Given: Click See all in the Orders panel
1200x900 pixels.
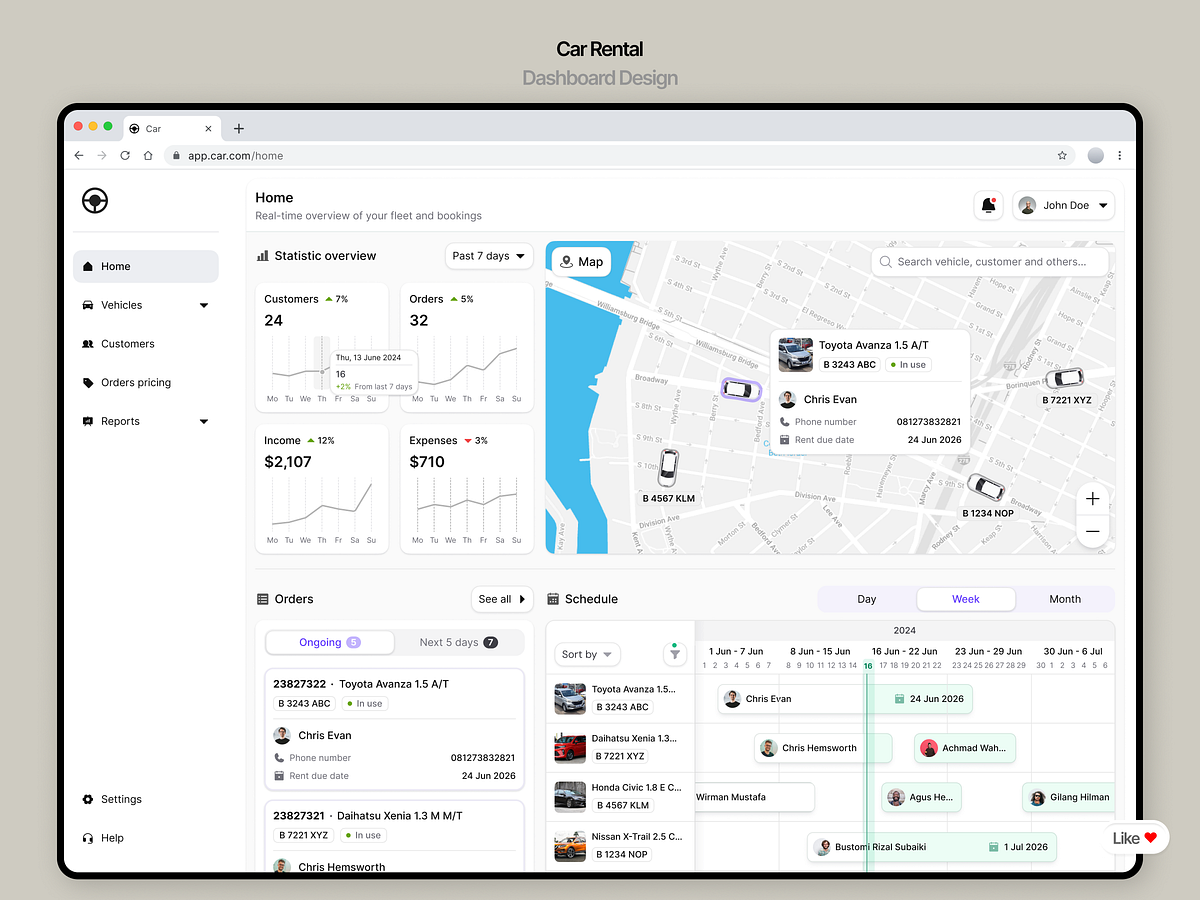Looking at the screenshot, I should point(502,598).
